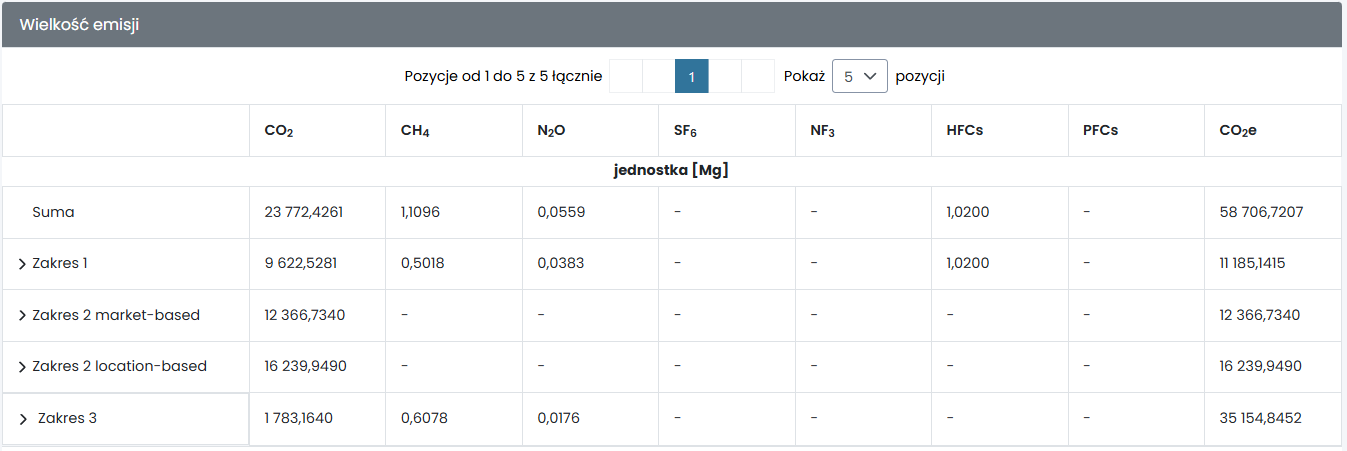Image resolution: width=1347 pixels, height=451 pixels.
Task: Go to first page using leftmost pagination button
Action: coord(626,76)
